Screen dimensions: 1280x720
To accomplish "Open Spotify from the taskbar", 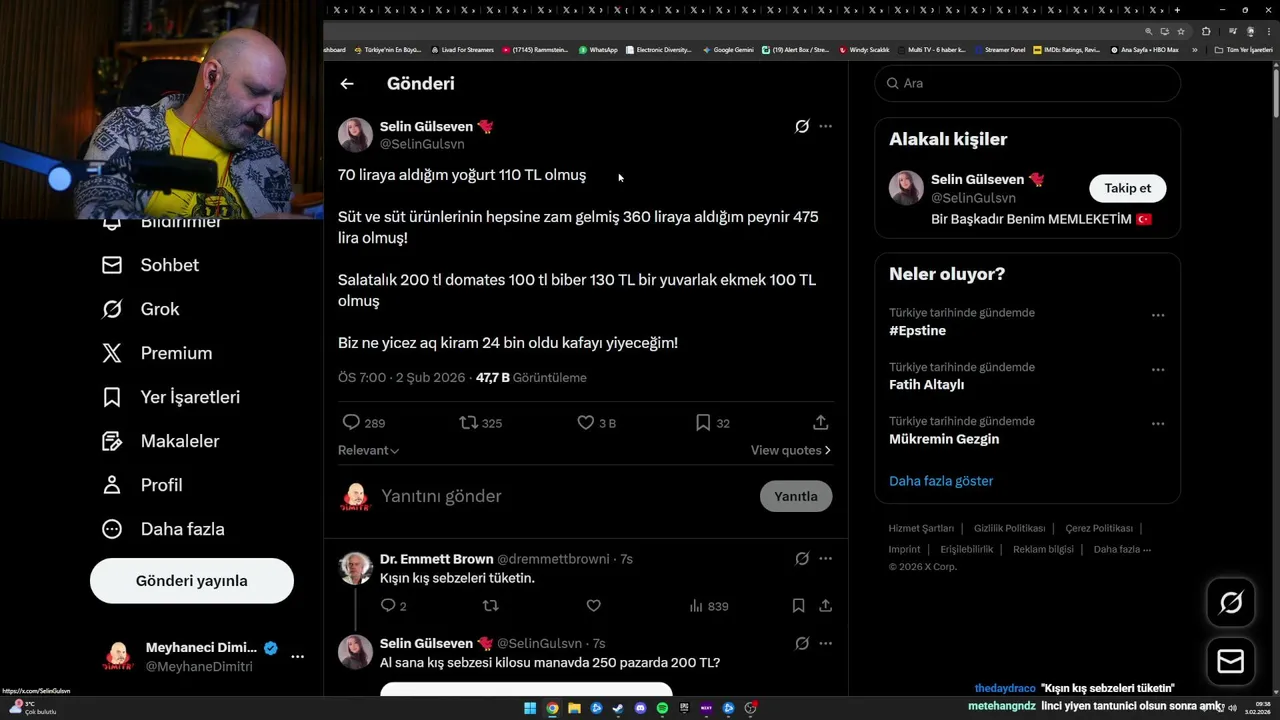I will [x=662, y=708].
